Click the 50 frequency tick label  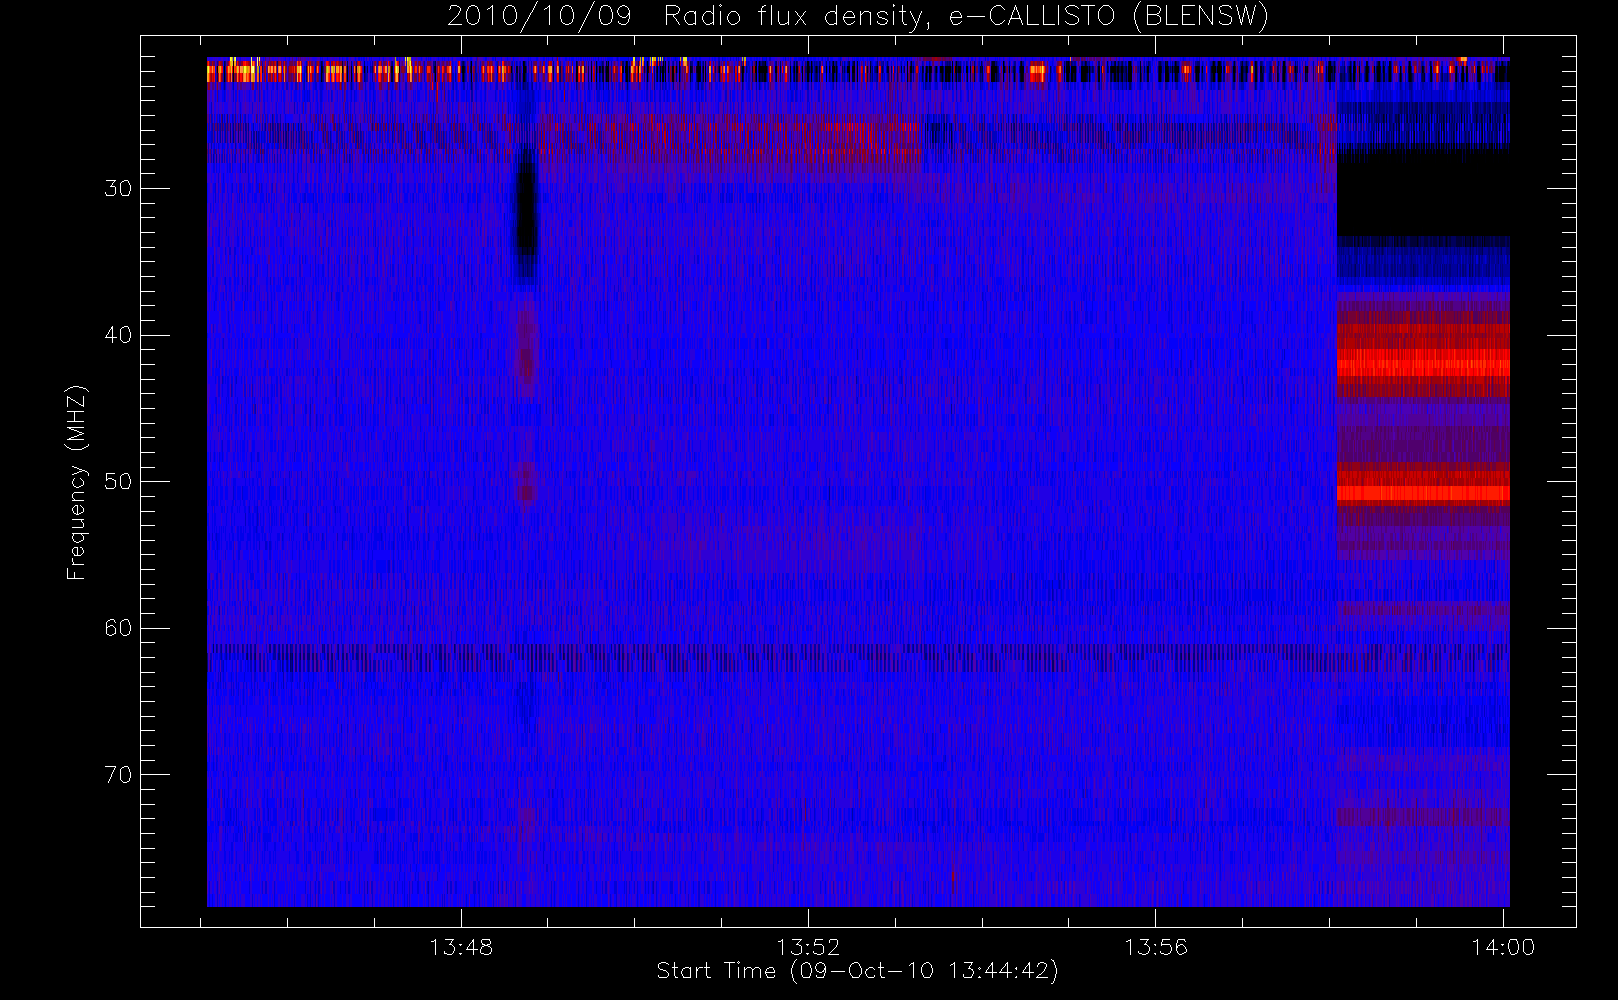(x=118, y=482)
